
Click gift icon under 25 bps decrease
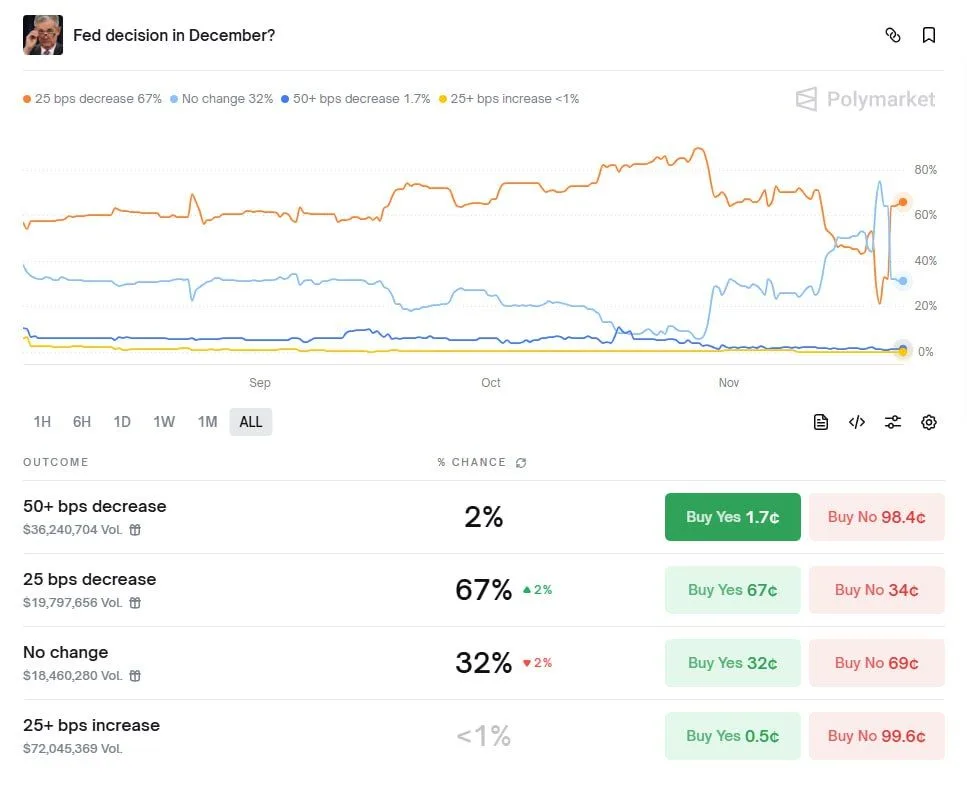click(135, 603)
